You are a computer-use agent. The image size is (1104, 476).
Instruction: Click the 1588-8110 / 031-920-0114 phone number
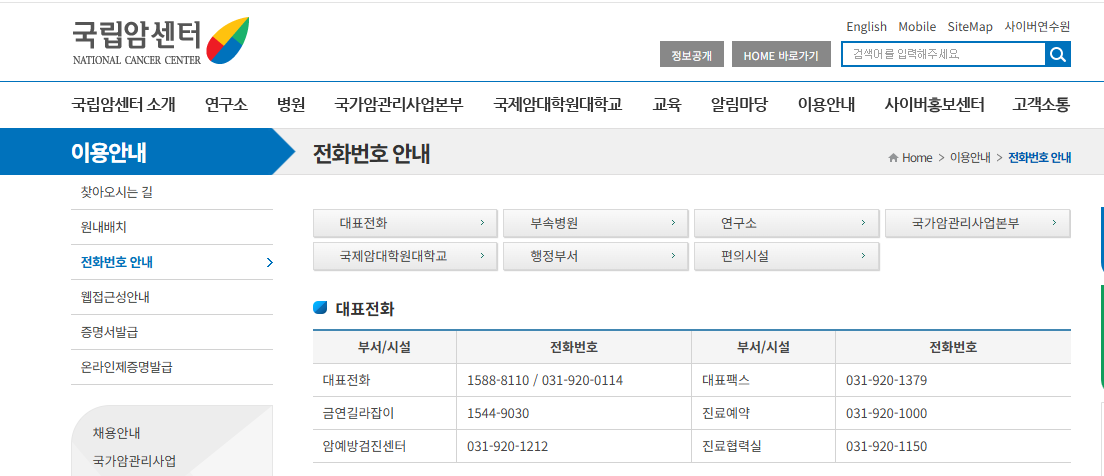coord(545,381)
